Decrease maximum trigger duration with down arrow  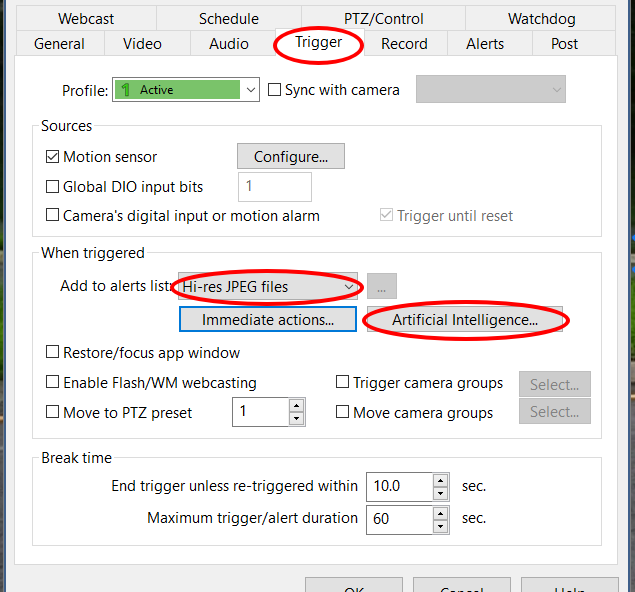click(x=440, y=526)
